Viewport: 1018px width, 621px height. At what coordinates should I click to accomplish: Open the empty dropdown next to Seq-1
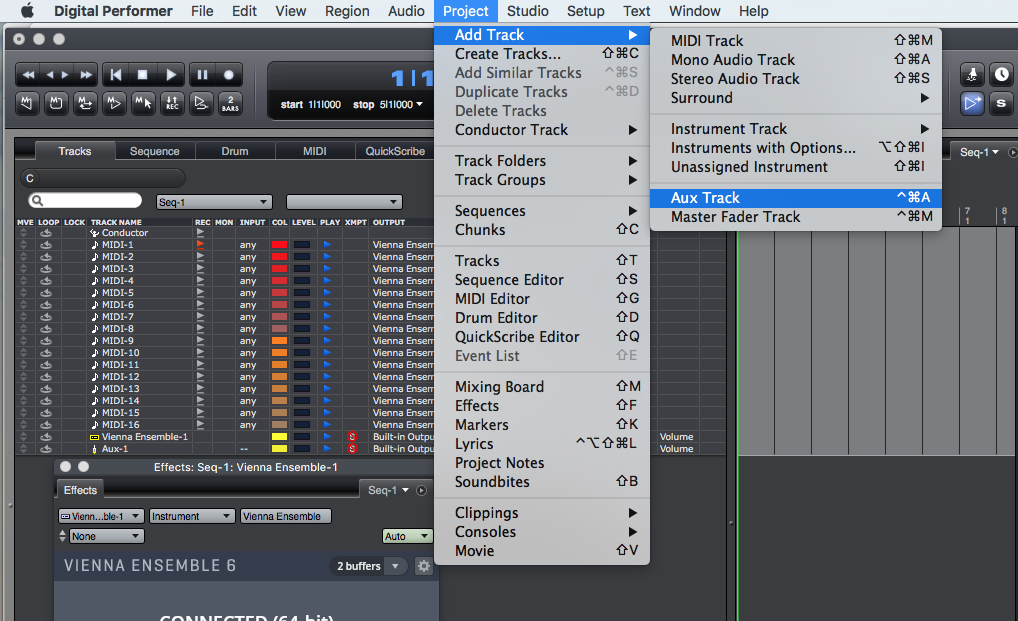coord(344,202)
